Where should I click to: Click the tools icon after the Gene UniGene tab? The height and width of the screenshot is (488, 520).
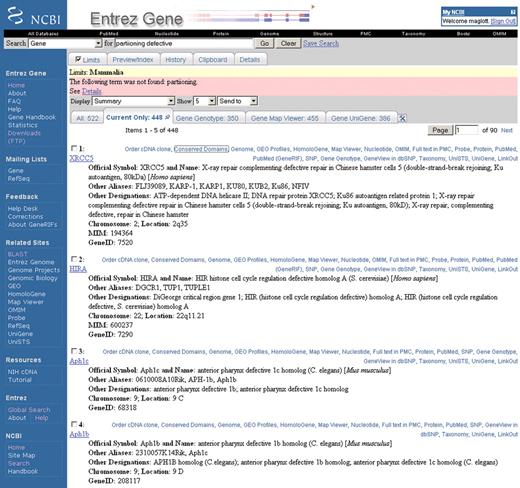tap(402, 118)
